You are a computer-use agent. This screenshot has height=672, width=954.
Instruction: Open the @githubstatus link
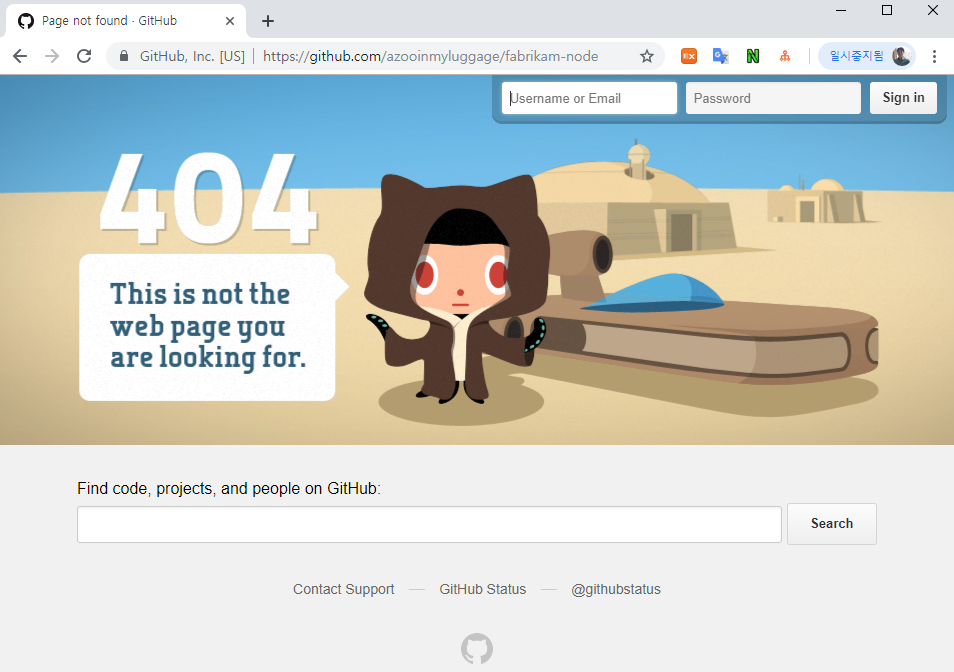[616, 589]
